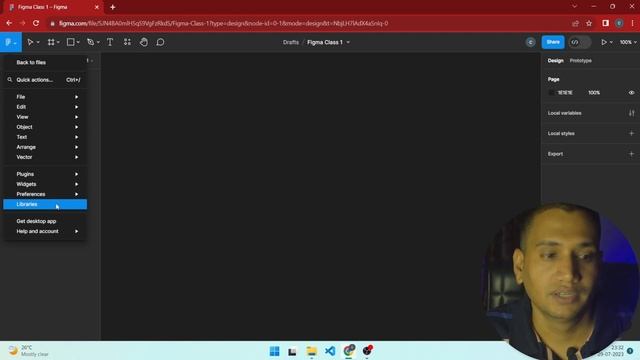This screenshot has height=360, width=640.
Task: Click the user avatar in Figma toolbar
Action: pyautogui.click(x=530, y=42)
